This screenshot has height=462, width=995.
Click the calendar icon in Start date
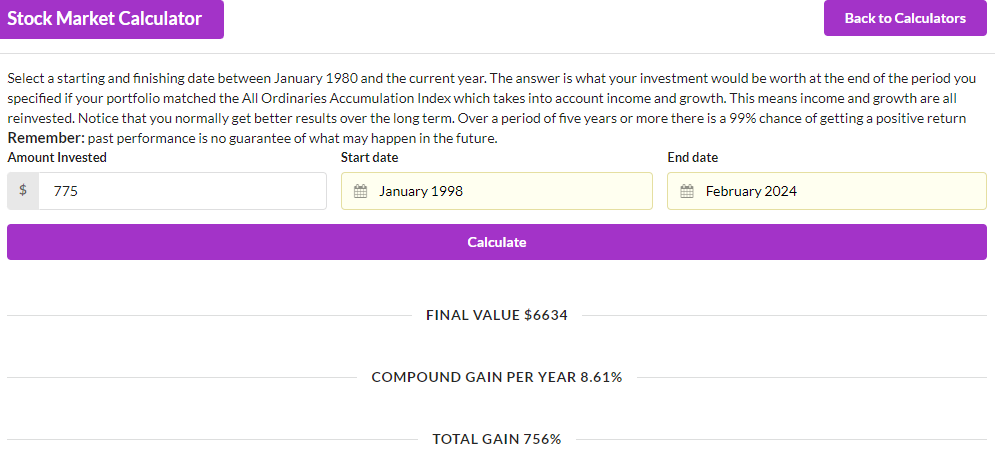(361, 191)
